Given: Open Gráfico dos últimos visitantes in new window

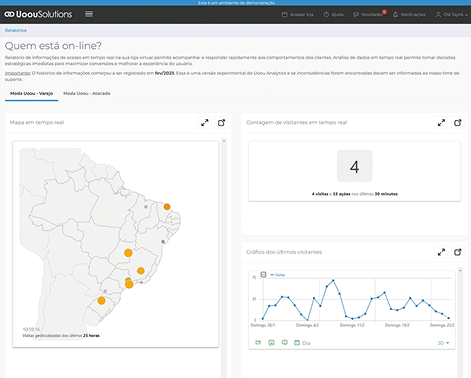Looking at the screenshot, I should 458,252.
